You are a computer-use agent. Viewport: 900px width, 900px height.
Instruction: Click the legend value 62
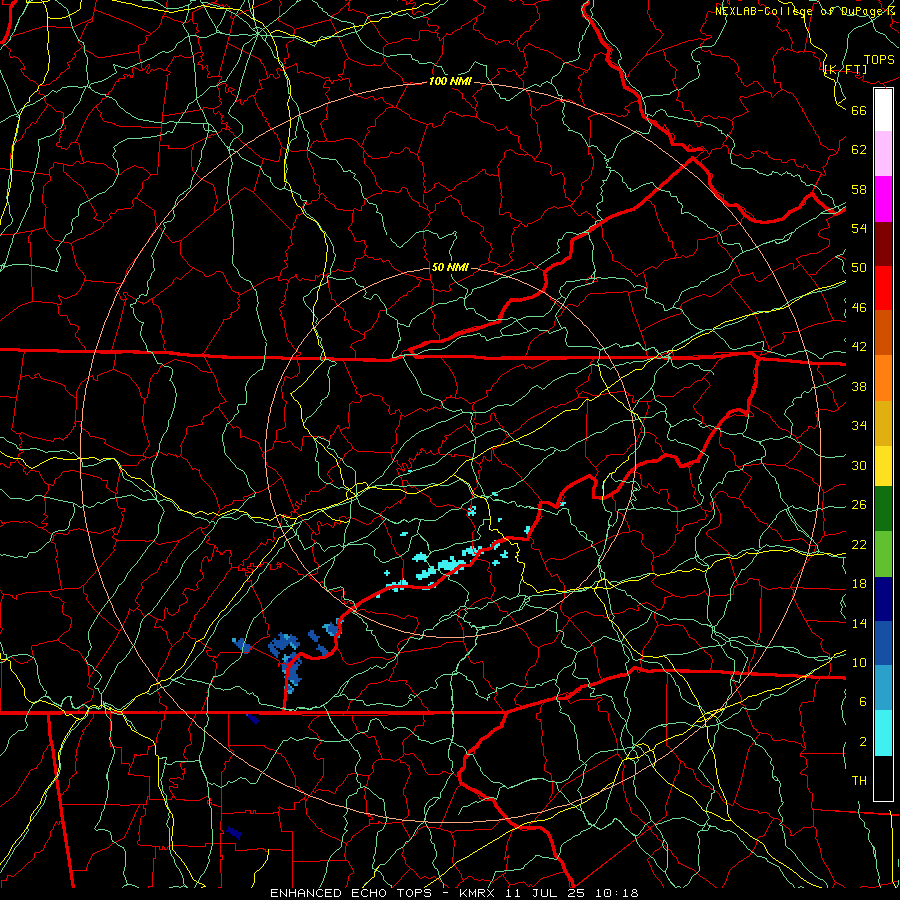tap(859, 150)
